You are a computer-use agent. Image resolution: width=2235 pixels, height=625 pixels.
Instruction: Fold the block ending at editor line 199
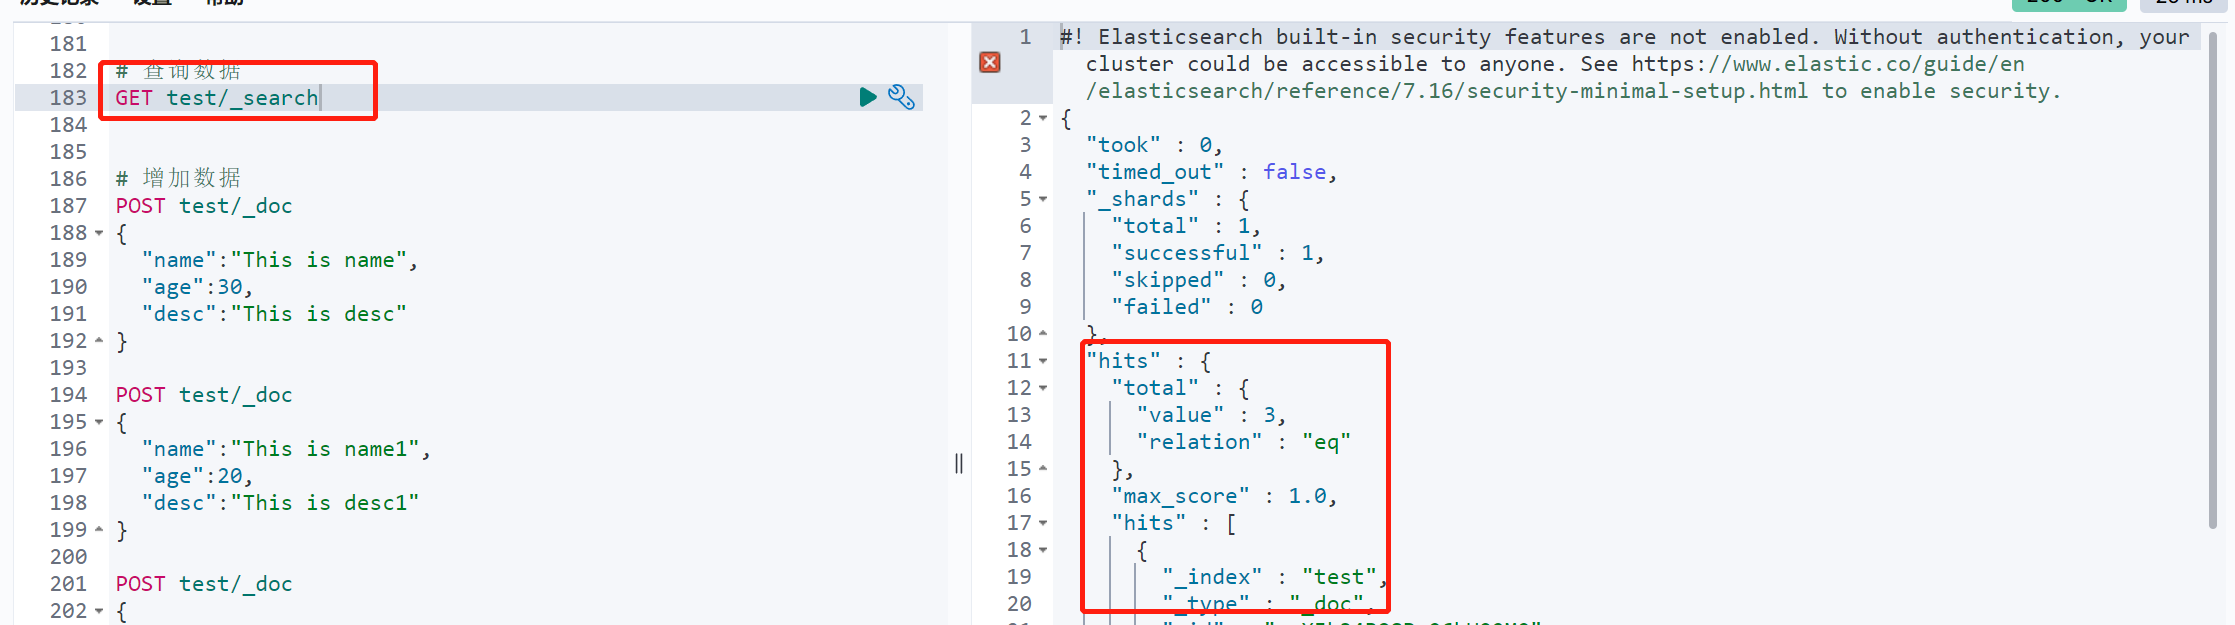pyautogui.click(x=99, y=530)
